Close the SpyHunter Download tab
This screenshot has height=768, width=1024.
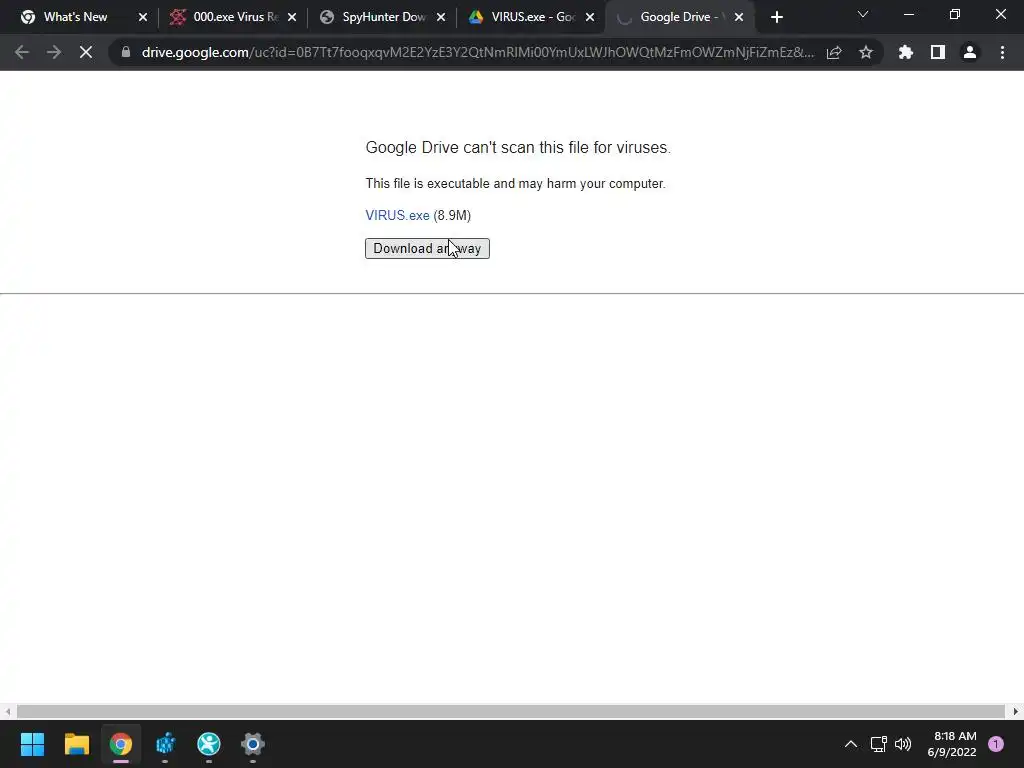point(441,17)
